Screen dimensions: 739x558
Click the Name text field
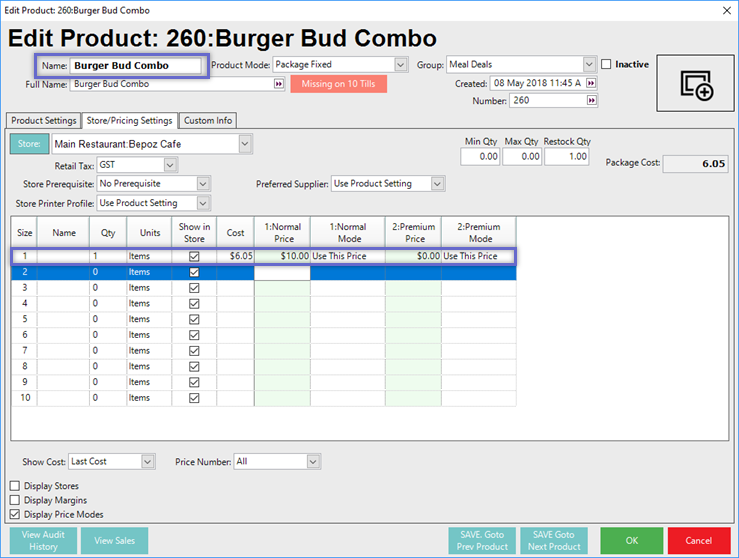(136, 66)
